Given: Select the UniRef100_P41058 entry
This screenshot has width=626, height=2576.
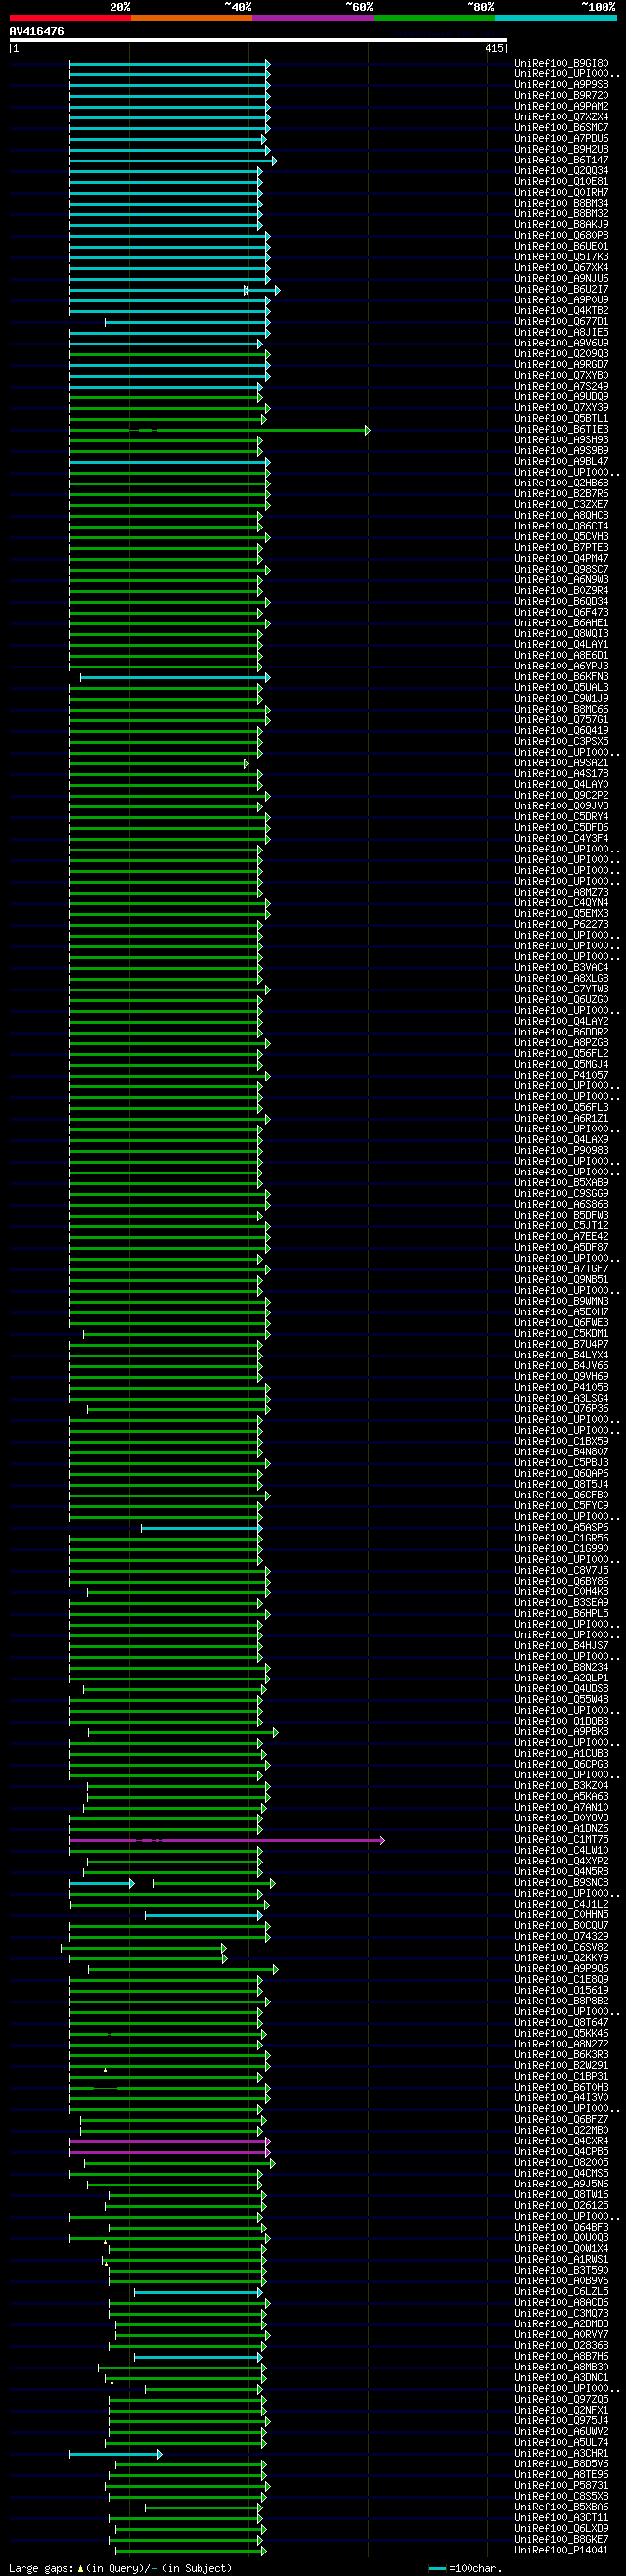Looking at the screenshot, I should click(x=561, y=1388).
